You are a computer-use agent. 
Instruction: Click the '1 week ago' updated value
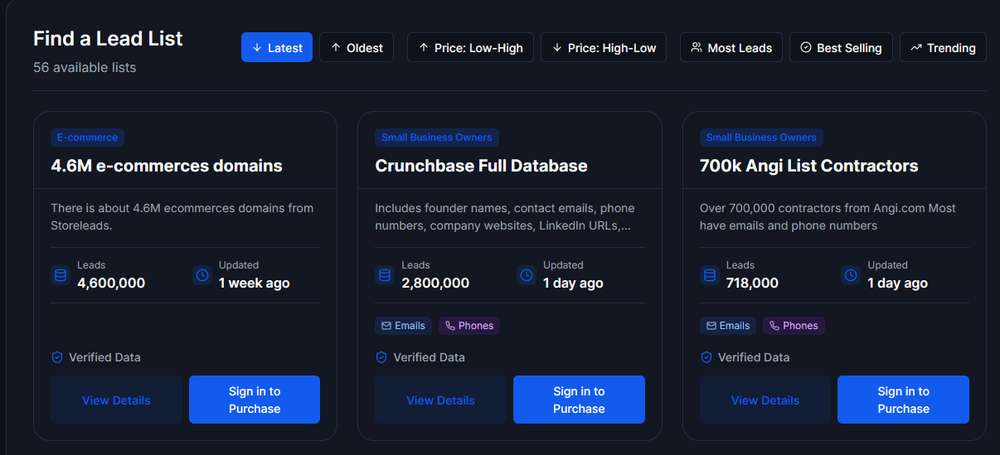254,283
